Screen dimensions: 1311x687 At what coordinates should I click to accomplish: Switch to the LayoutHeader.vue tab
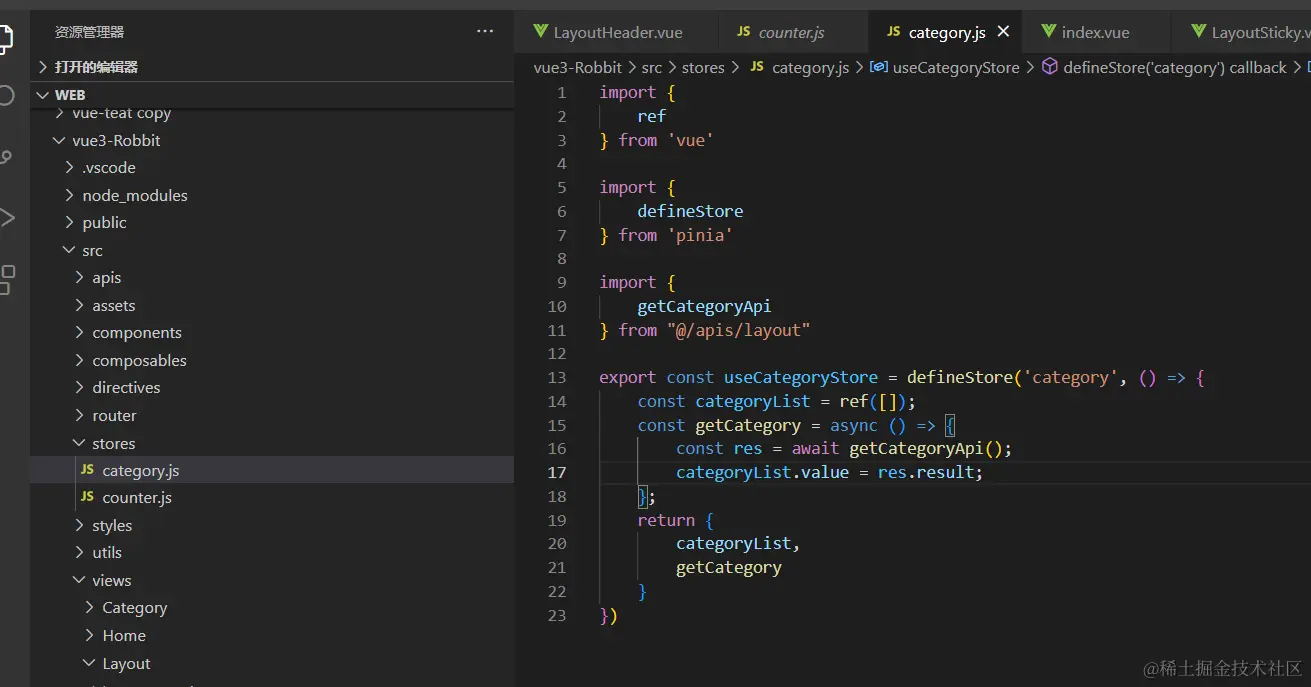coord(617,33)
